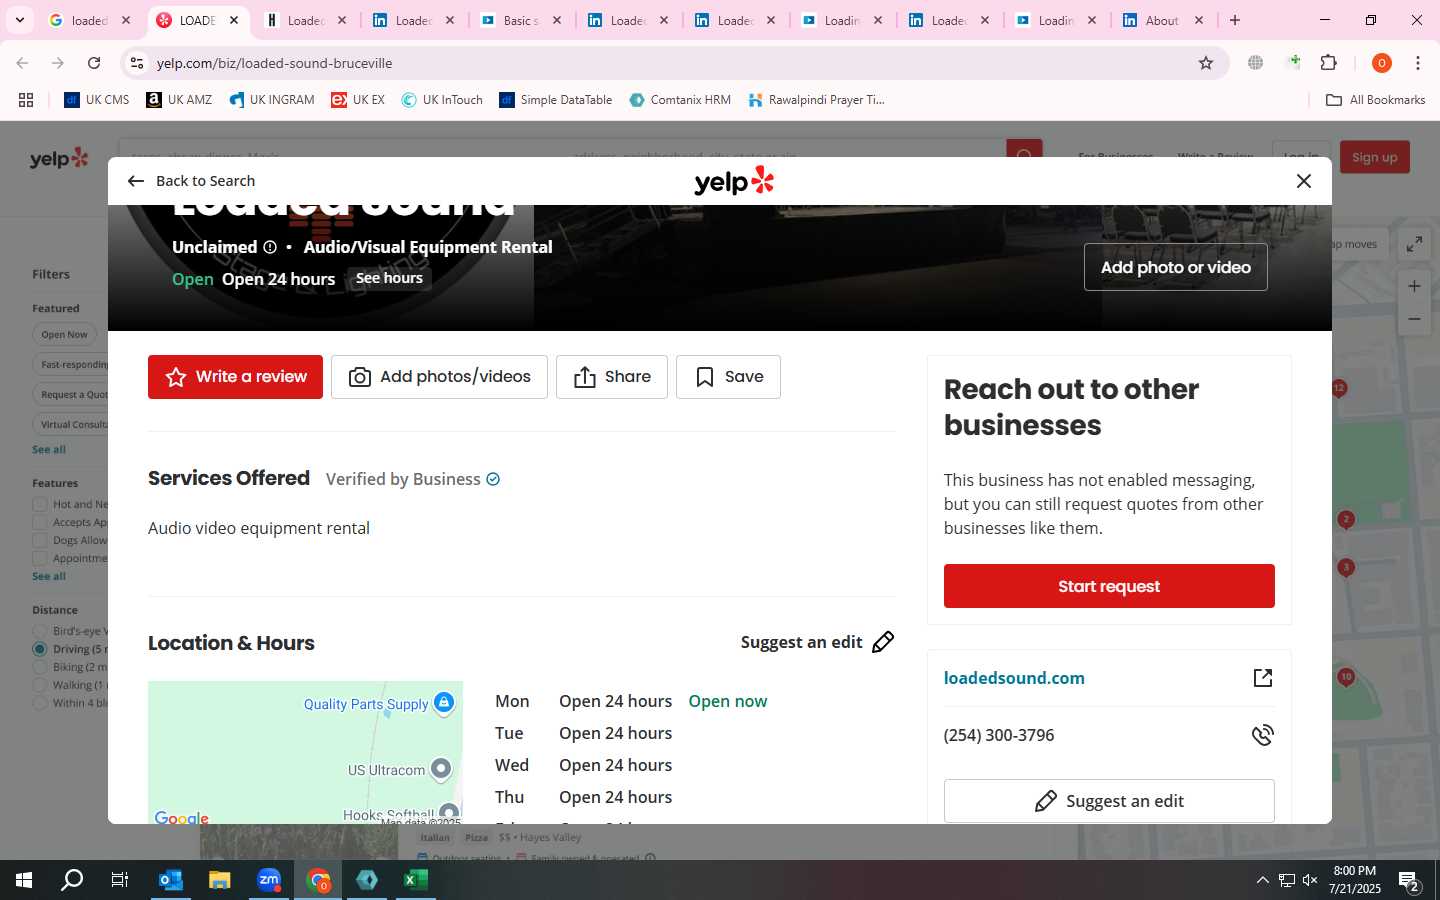Open Outlook from the taskbar
The image size is (1440, 900).
click(170, 880)
